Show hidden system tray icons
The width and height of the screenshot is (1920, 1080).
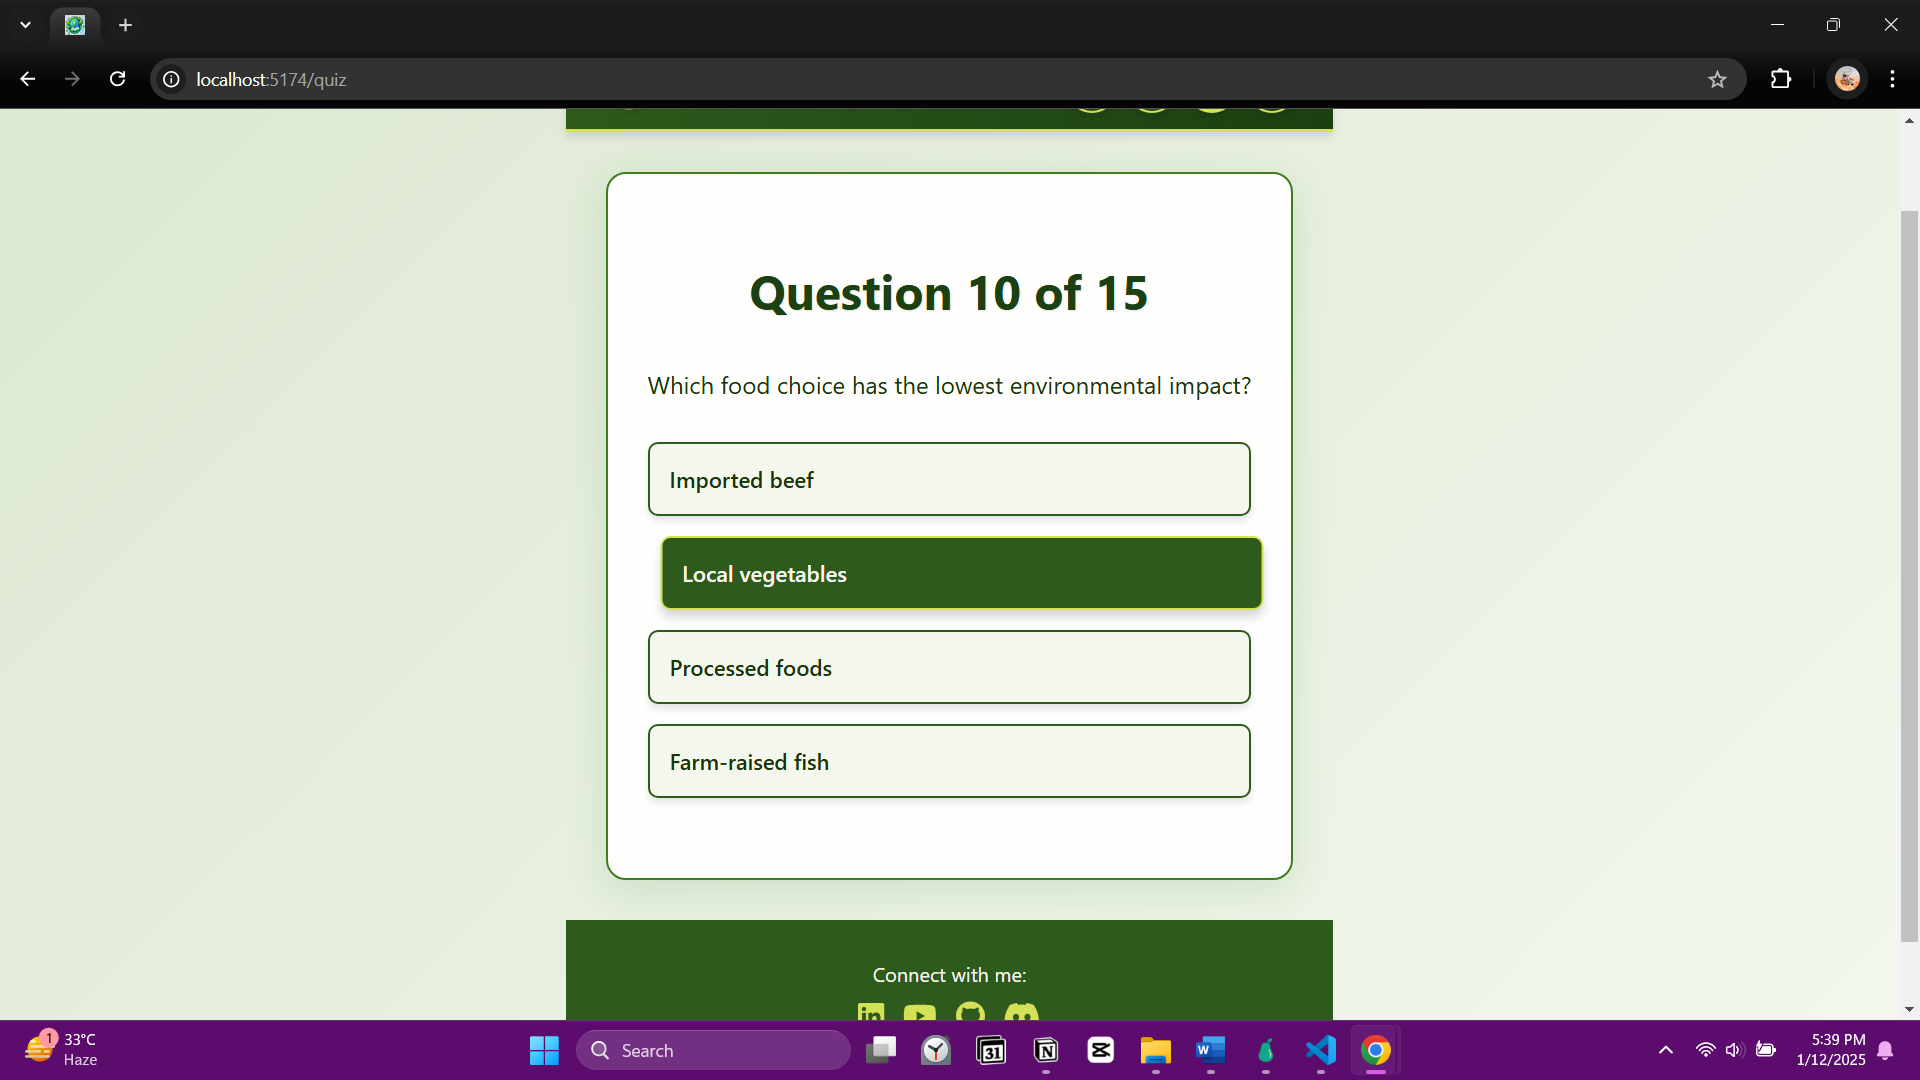[1665, 1050]
